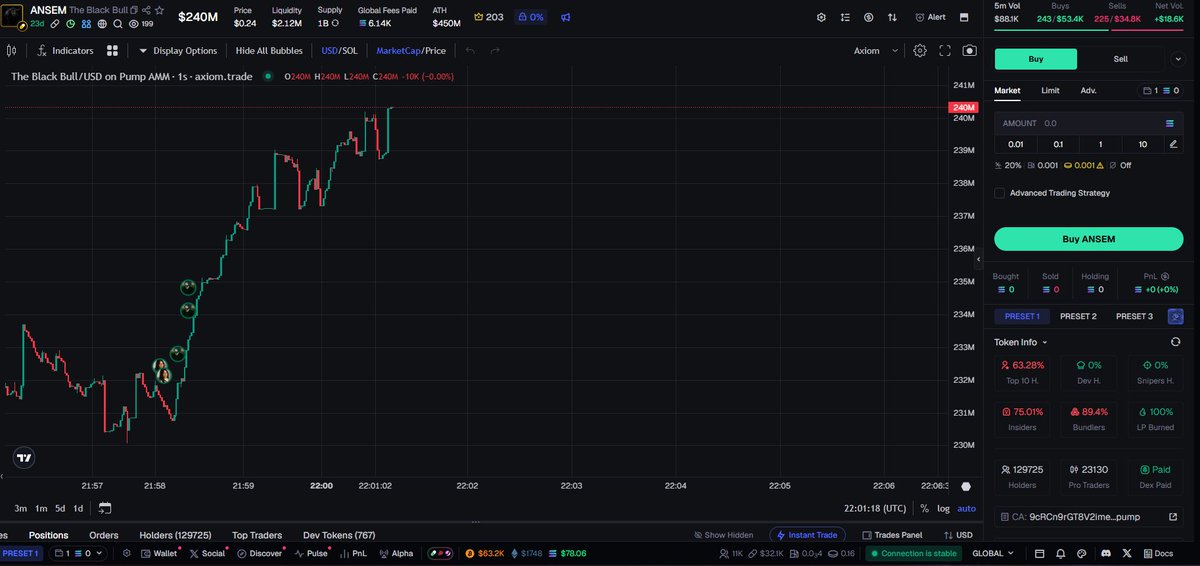
Task: Select the Buy tab
Action: coord(1036,59)
